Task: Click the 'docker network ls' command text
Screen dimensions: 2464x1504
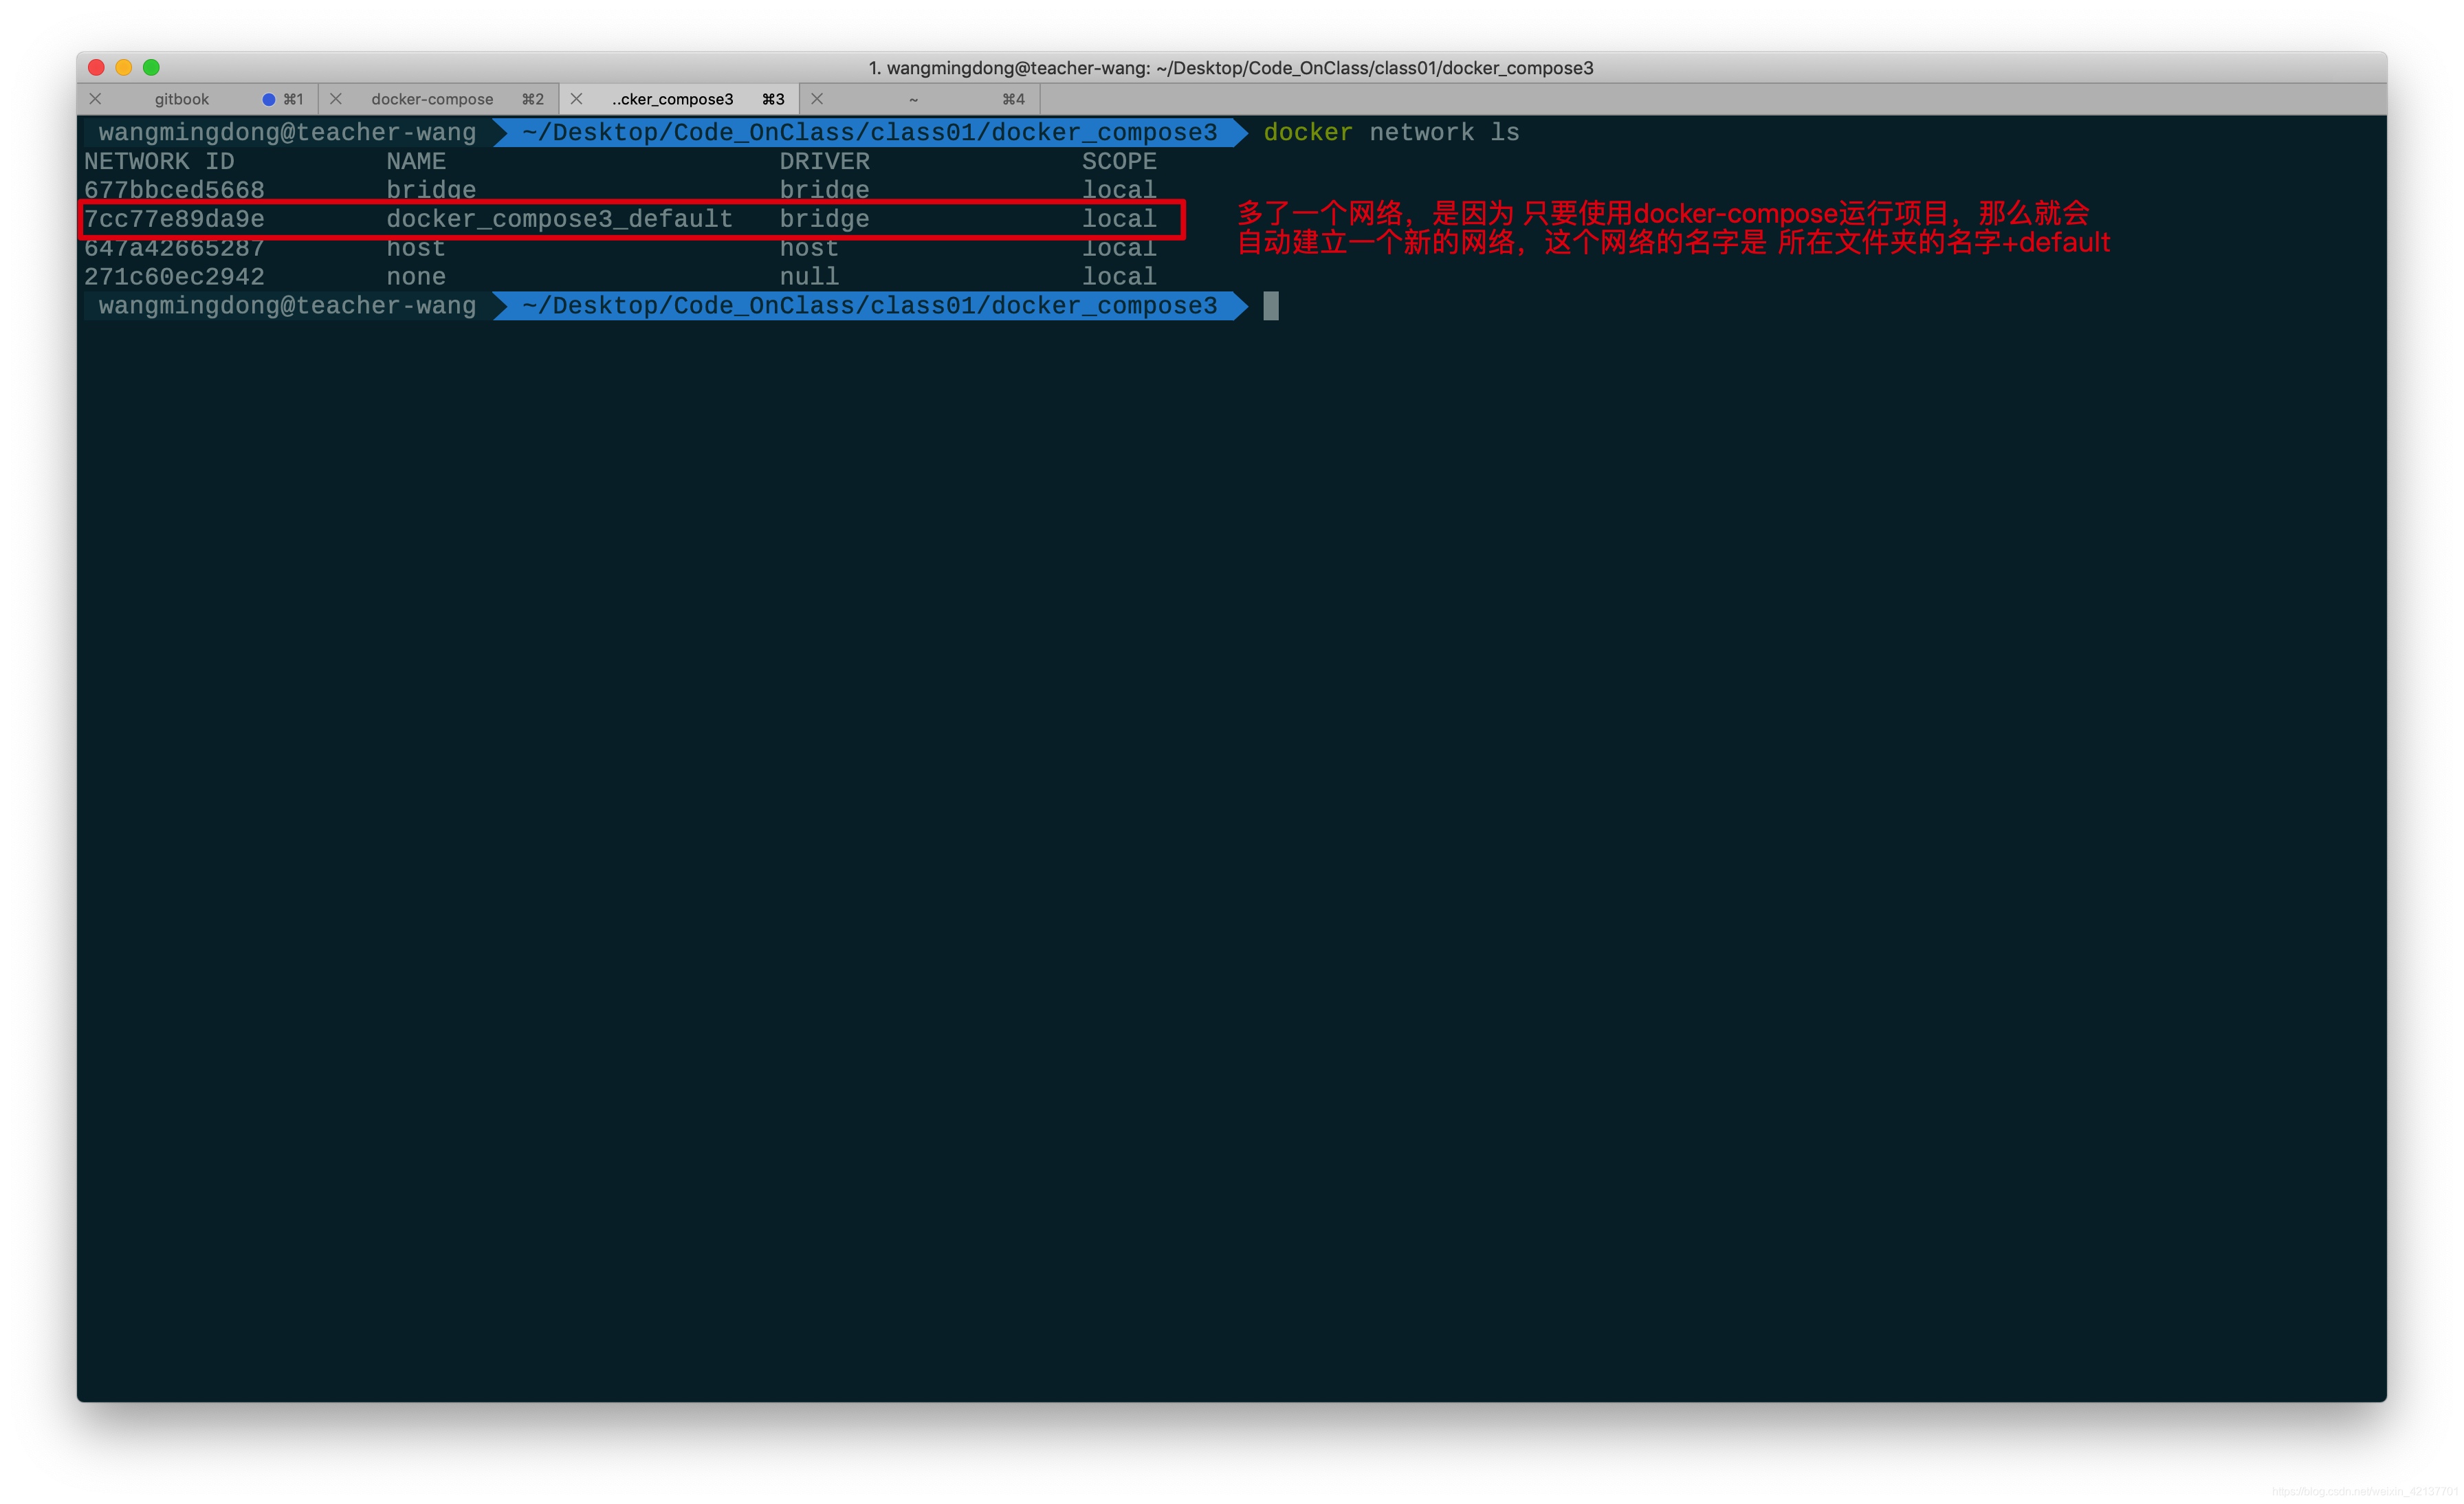Action: click(x=1391, y=132)
